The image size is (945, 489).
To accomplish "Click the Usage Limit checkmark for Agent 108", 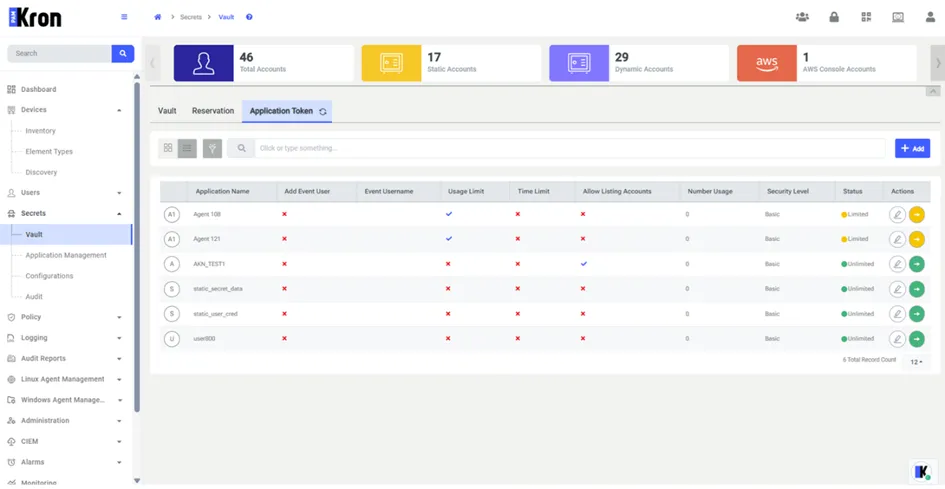I will click(x=449, y=214).
